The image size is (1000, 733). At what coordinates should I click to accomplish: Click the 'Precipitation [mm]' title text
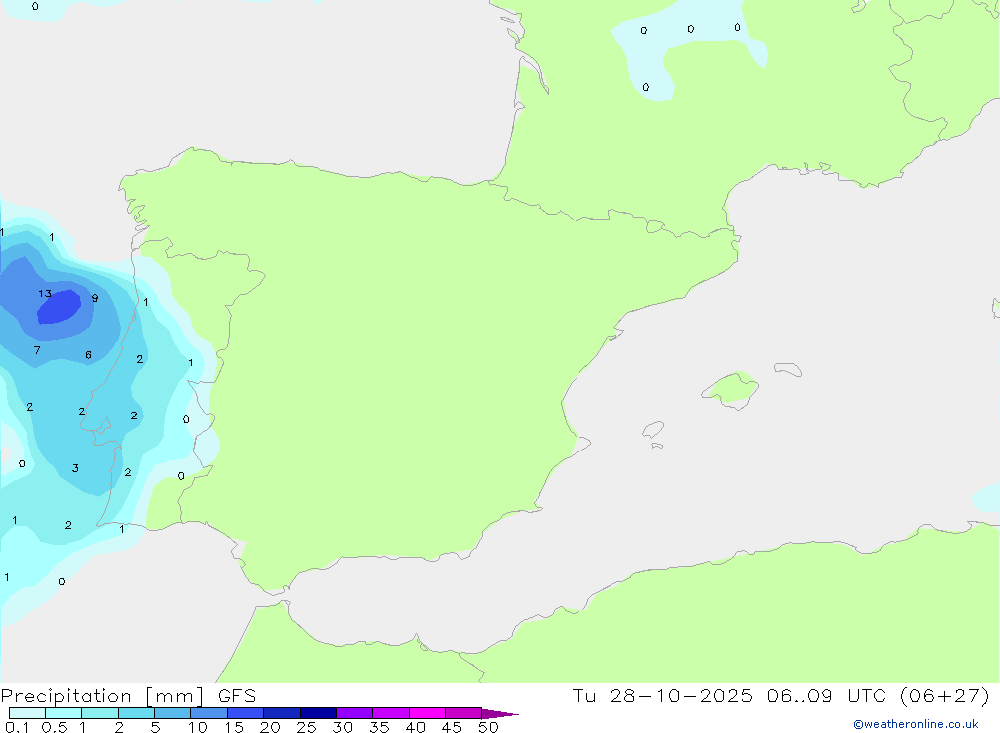pos(102,696)
